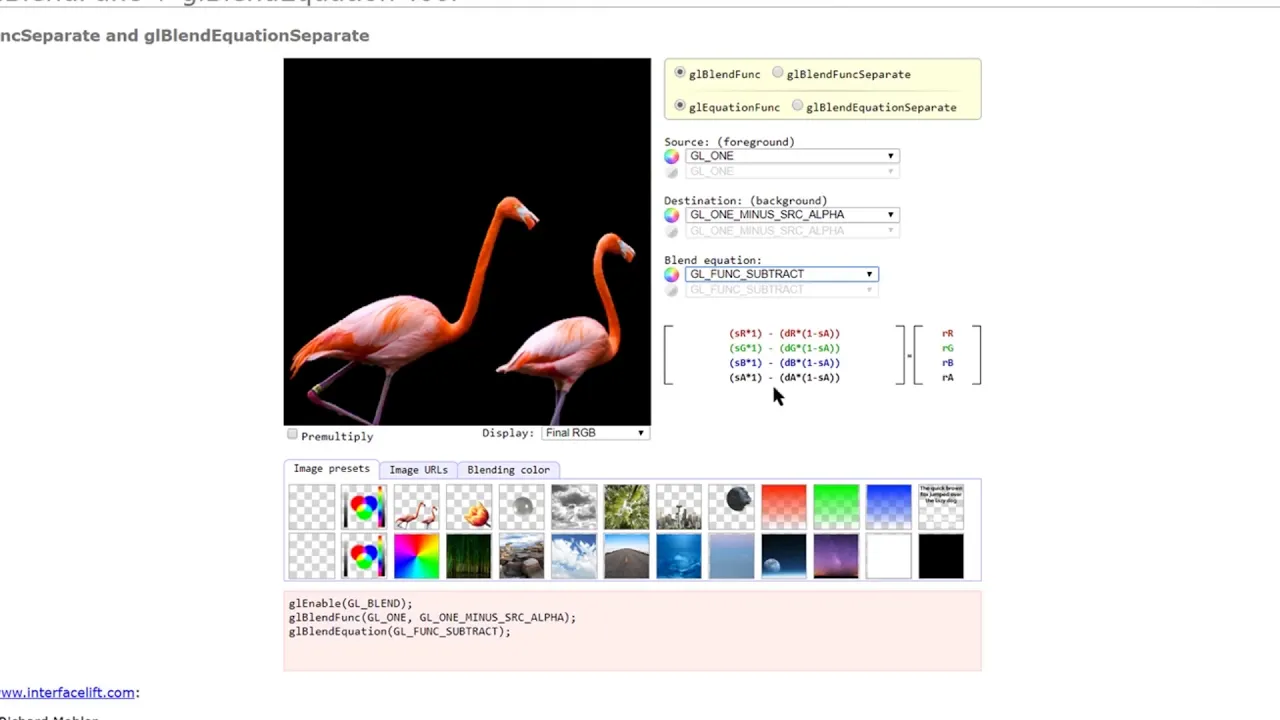This screenshot has width=1280, height=720.
Task: Click the green (sG*1) - (dG*(1-sA)) equation
Action: [785, 348]
